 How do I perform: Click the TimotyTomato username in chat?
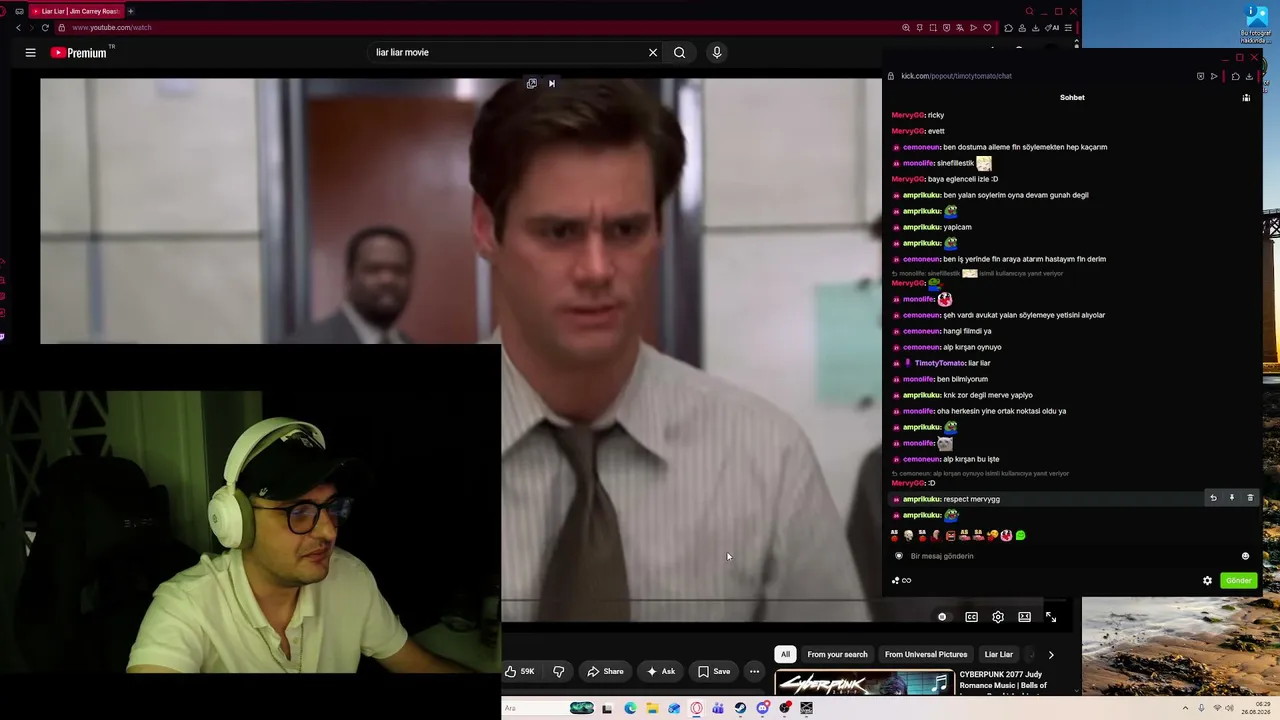tap(939, 363)
